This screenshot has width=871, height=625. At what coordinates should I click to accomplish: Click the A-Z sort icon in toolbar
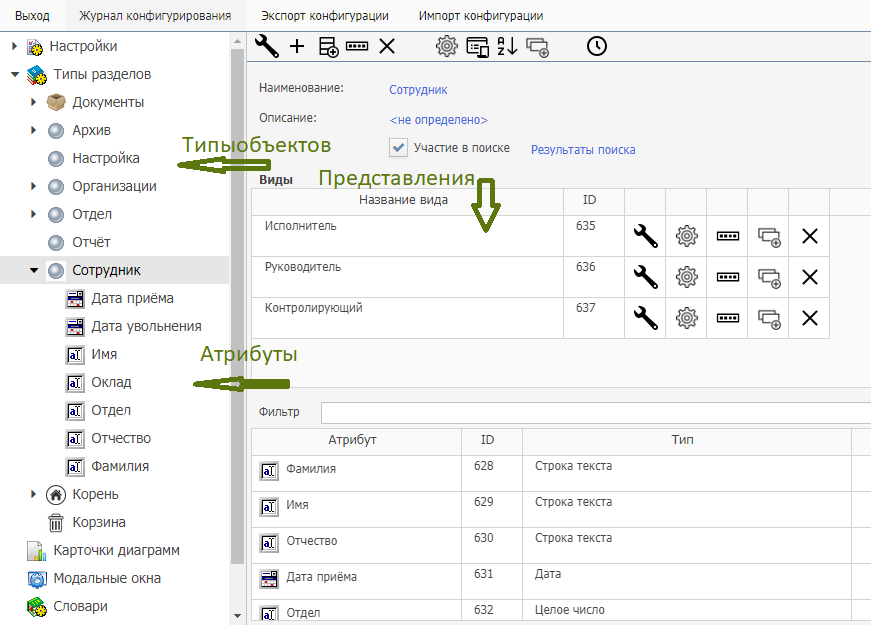coord(507,46)
